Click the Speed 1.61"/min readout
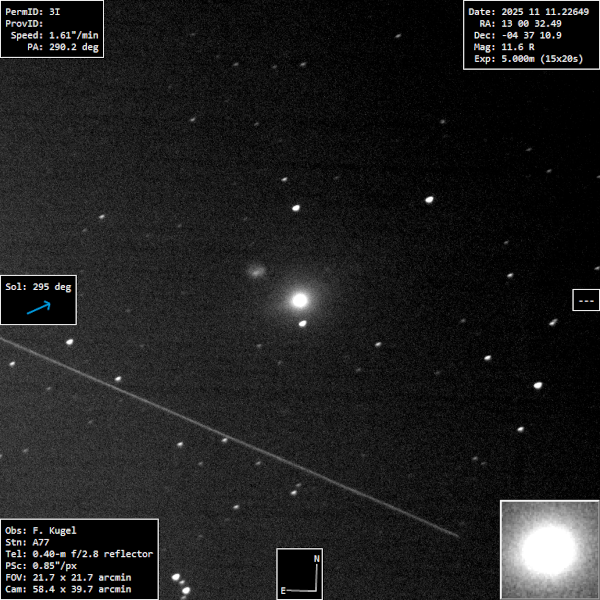This screenshot has height=600, width=600. pos(52,35)
